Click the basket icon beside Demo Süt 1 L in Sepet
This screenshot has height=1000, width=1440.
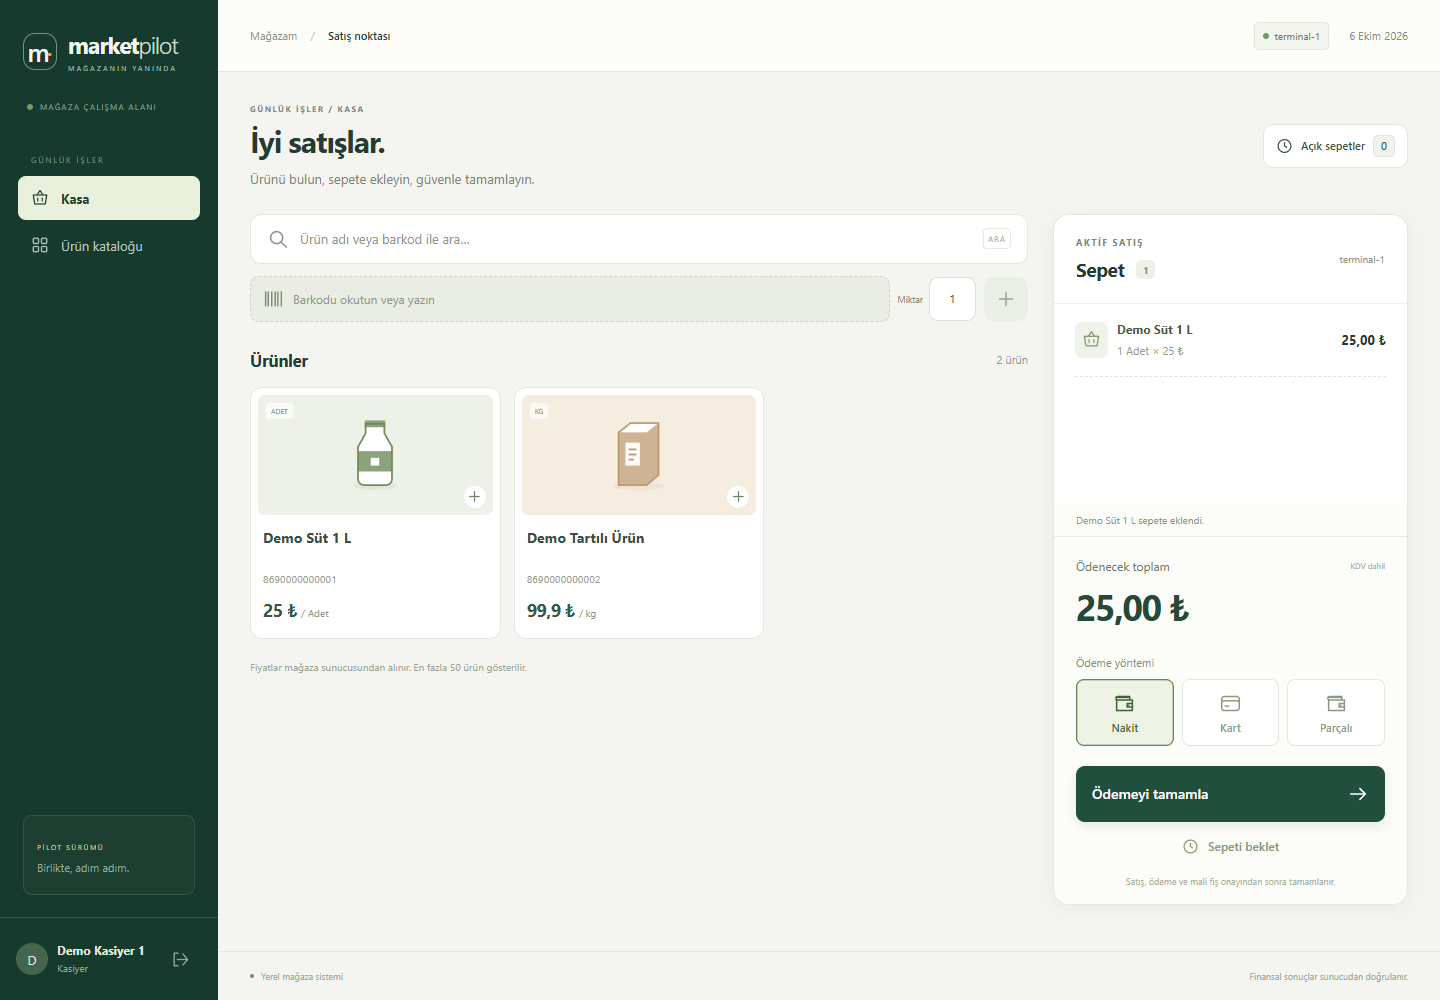1092,340
